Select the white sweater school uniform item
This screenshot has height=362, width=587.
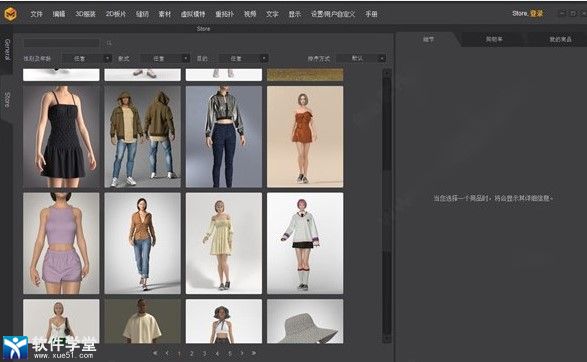[x=305, y=243]
